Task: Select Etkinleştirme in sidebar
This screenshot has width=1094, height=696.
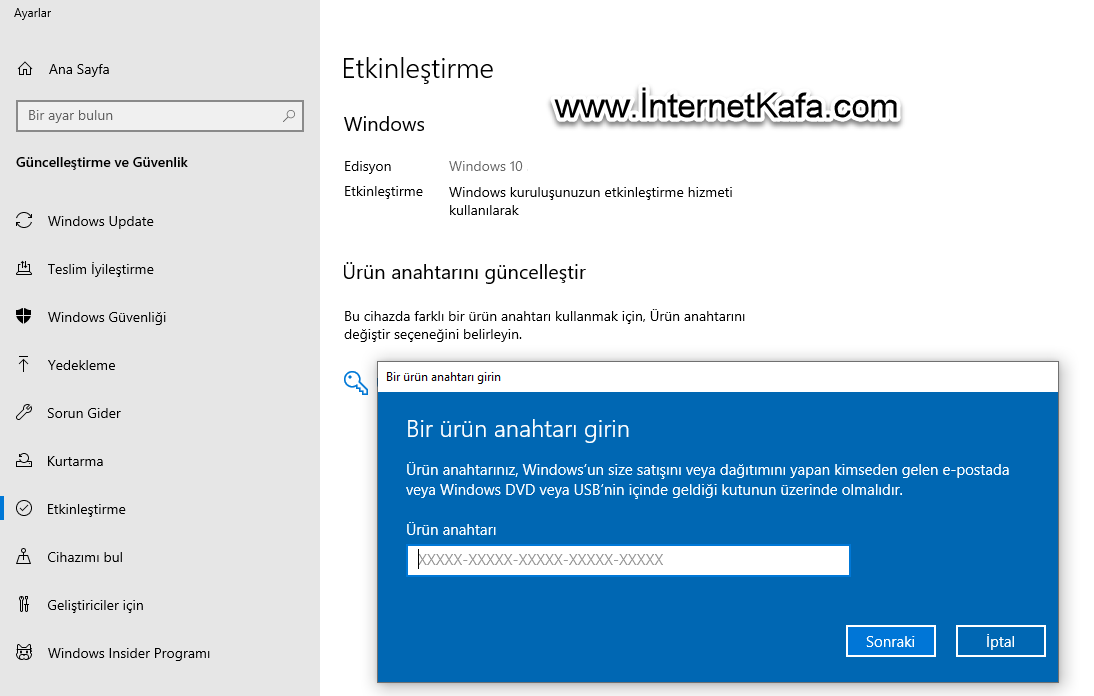Action: click(x=86, y=509)
